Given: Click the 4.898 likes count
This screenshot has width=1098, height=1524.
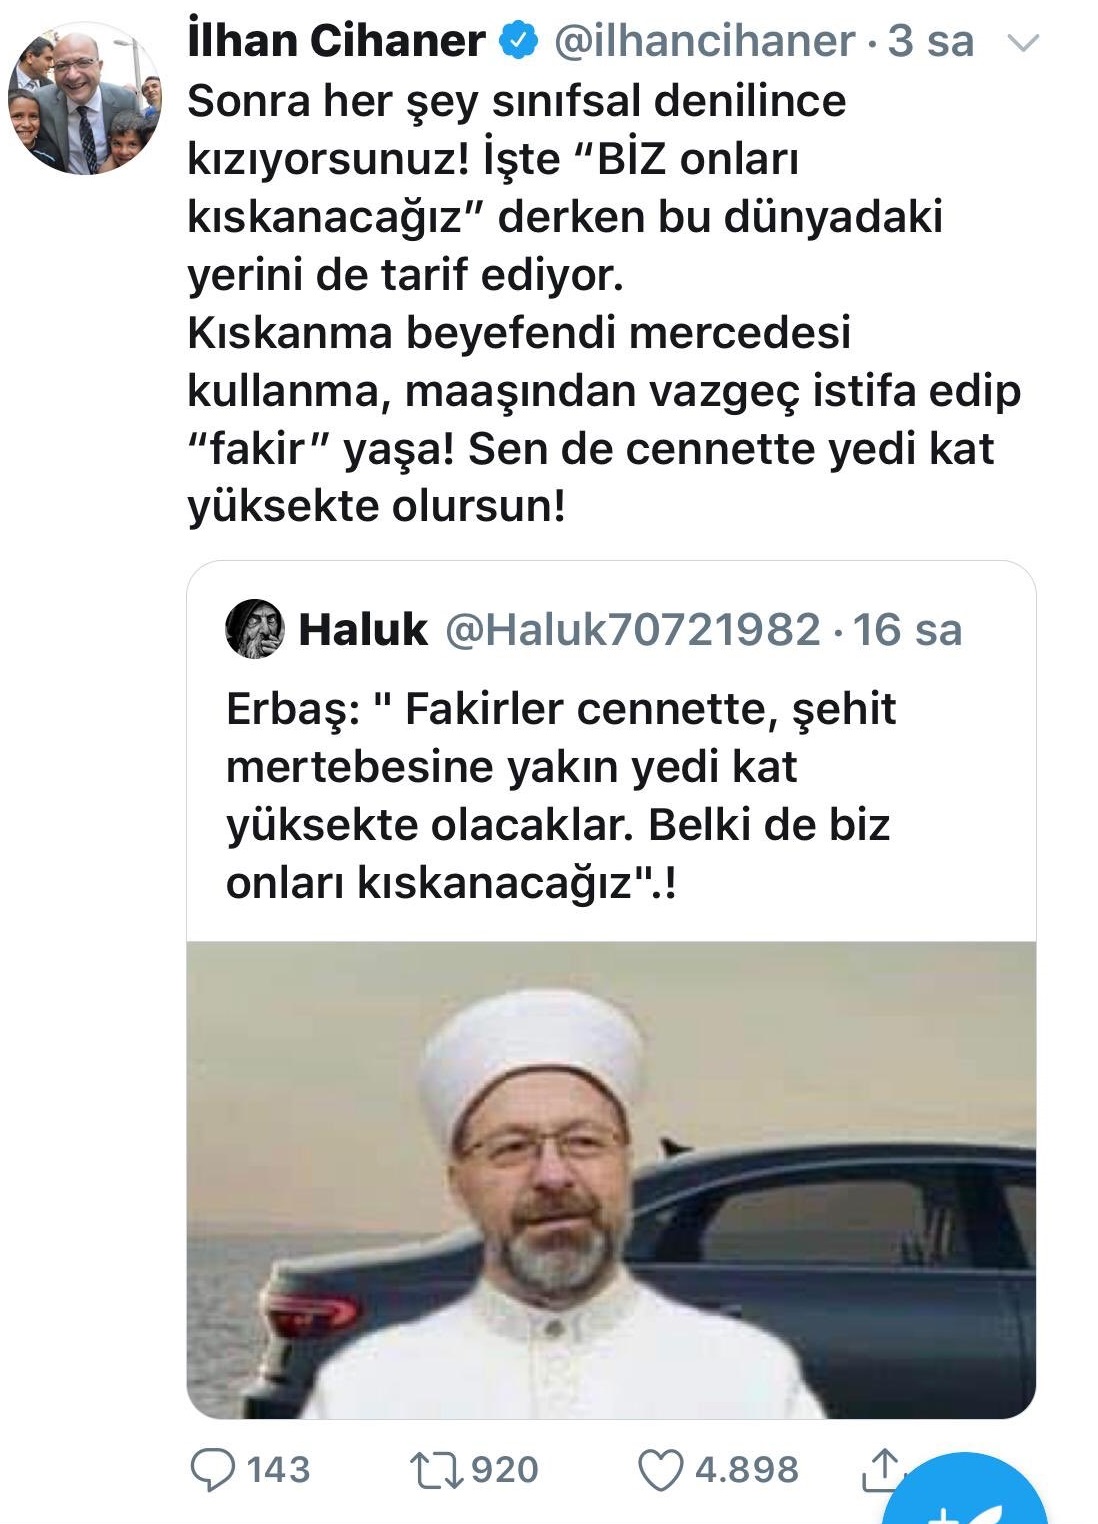Looking at the screenshot, I should pos(747,1469).
